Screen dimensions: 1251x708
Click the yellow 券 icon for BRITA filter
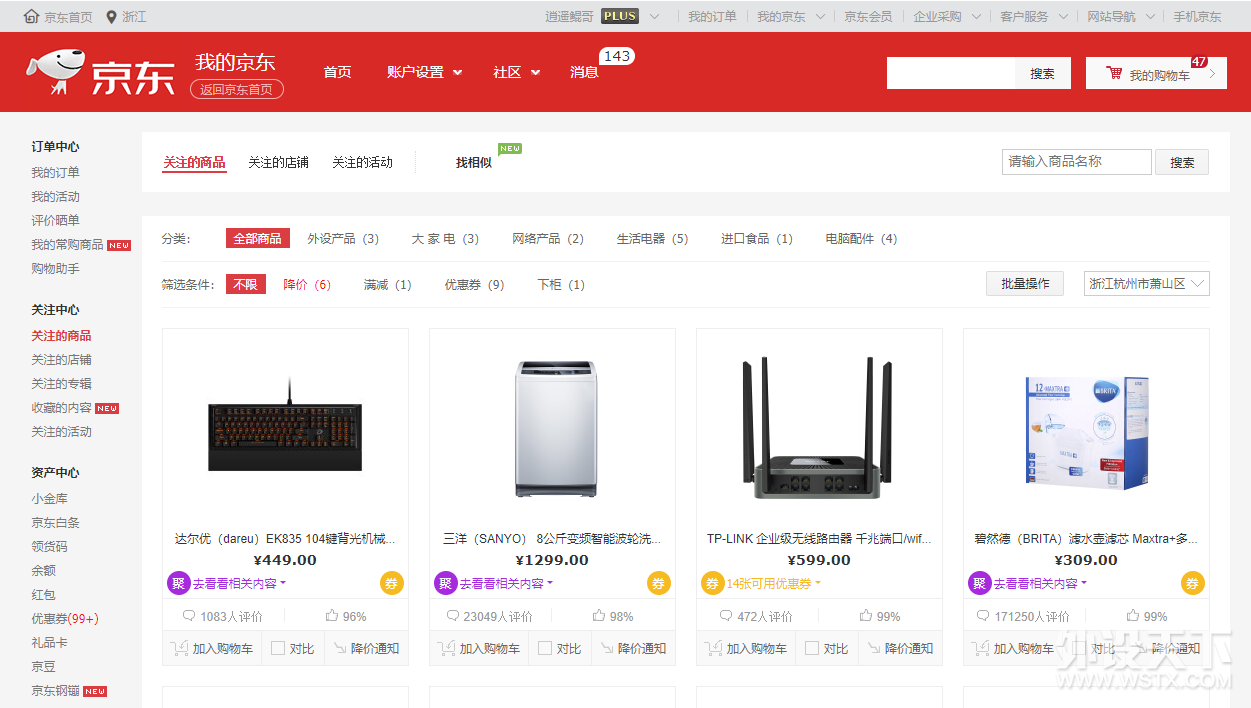pos(1193,583)
